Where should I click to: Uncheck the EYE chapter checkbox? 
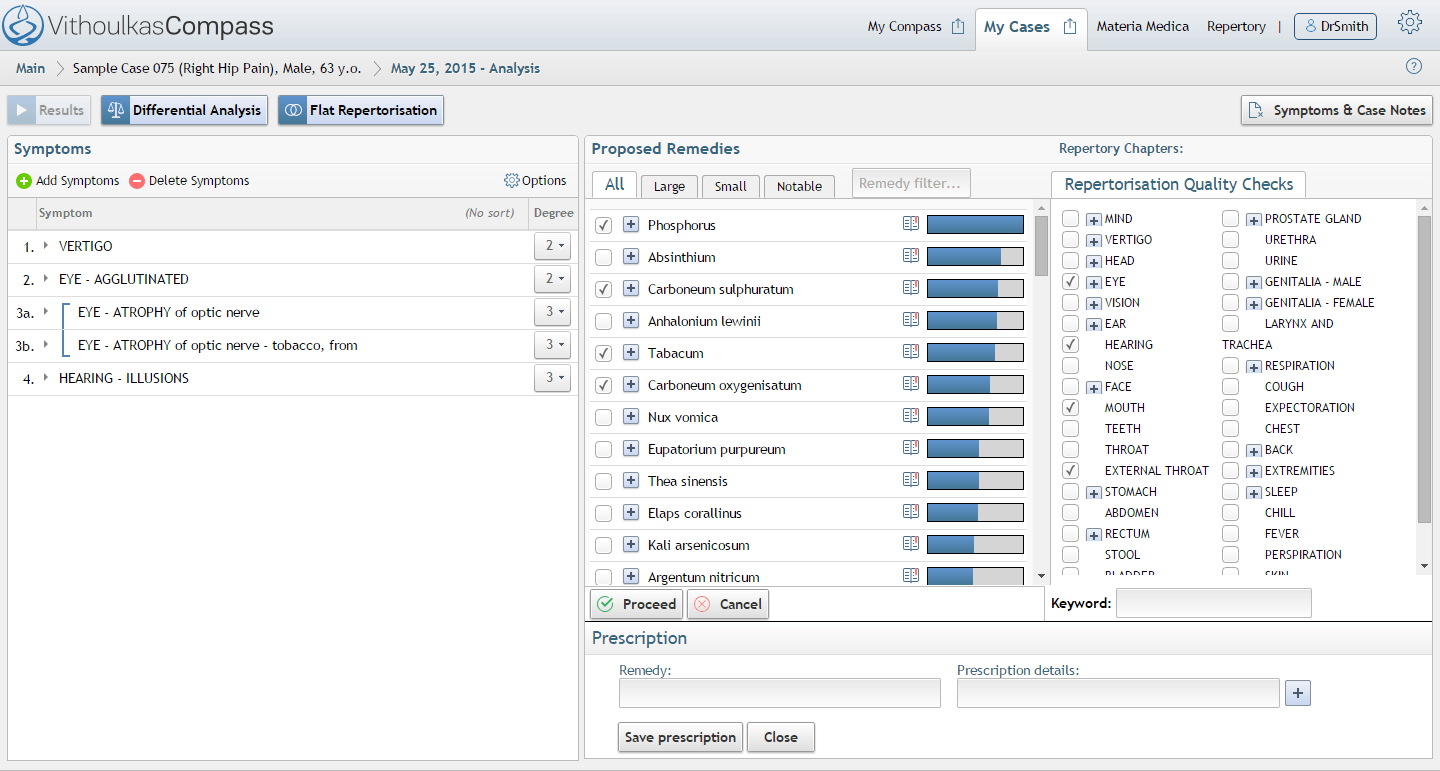pos(1070,282)
